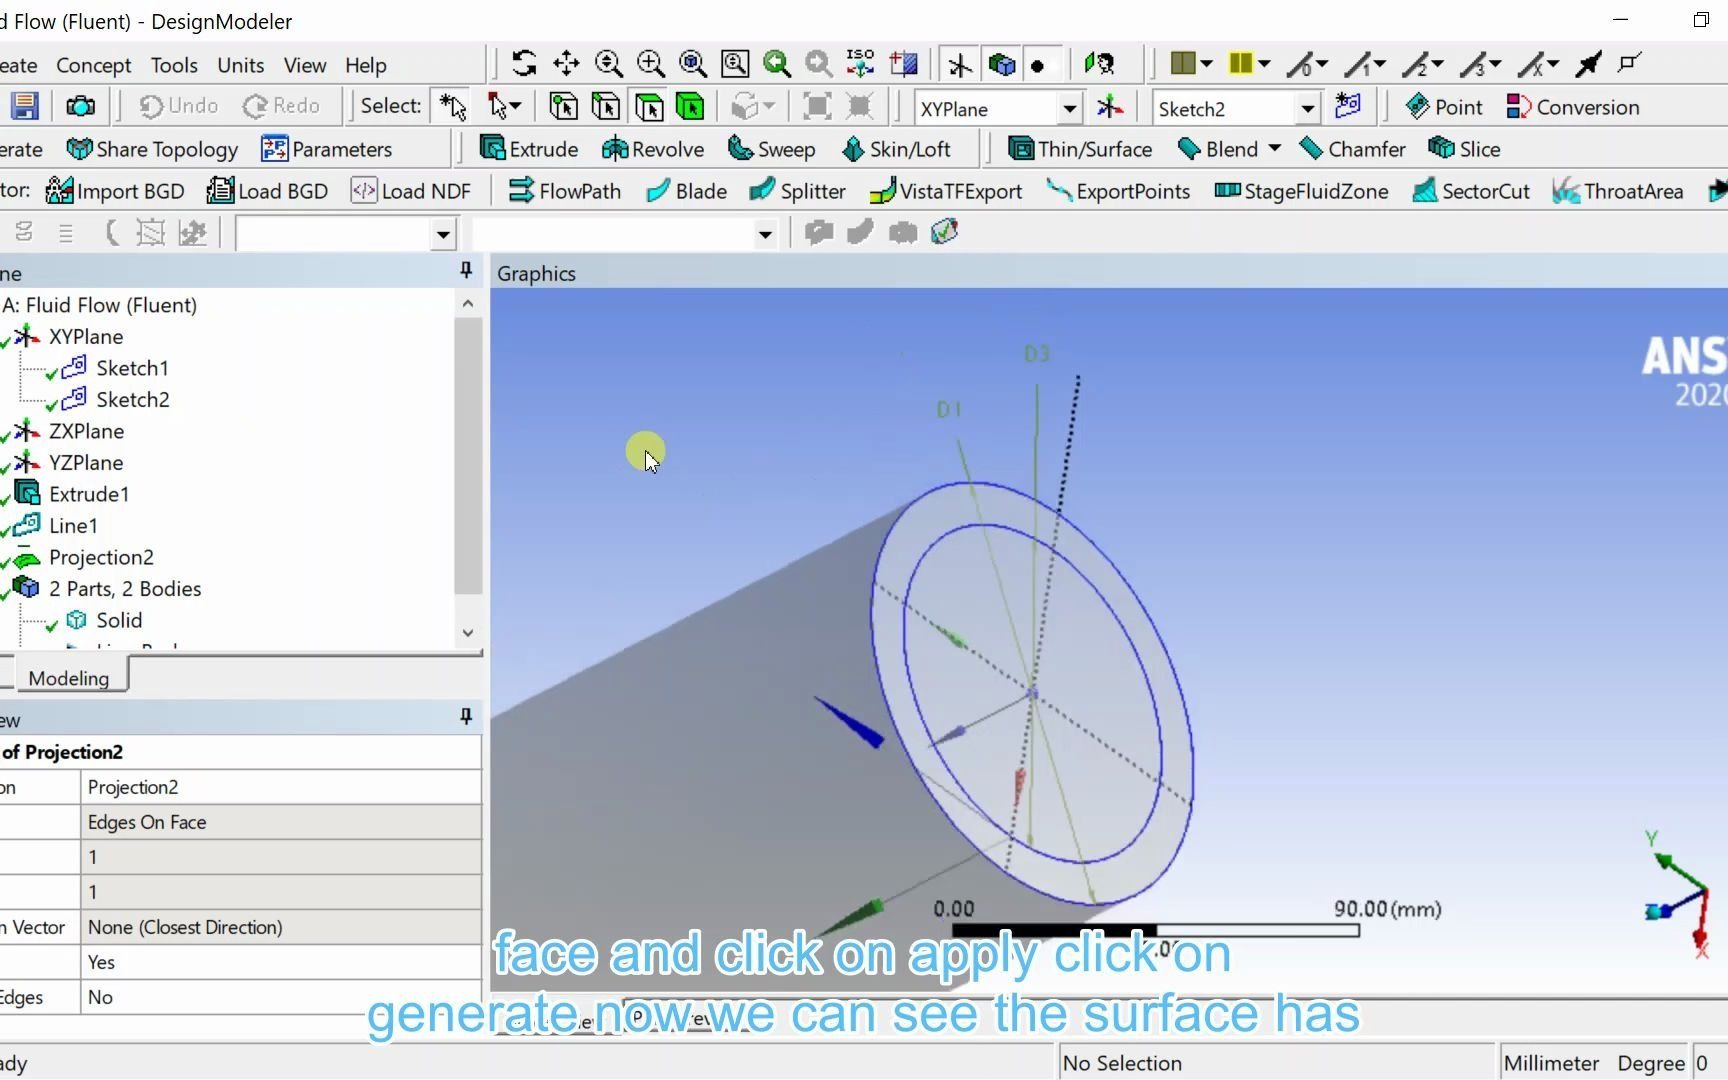
Task: Click the Sweep tool
Action: point(771,149)
